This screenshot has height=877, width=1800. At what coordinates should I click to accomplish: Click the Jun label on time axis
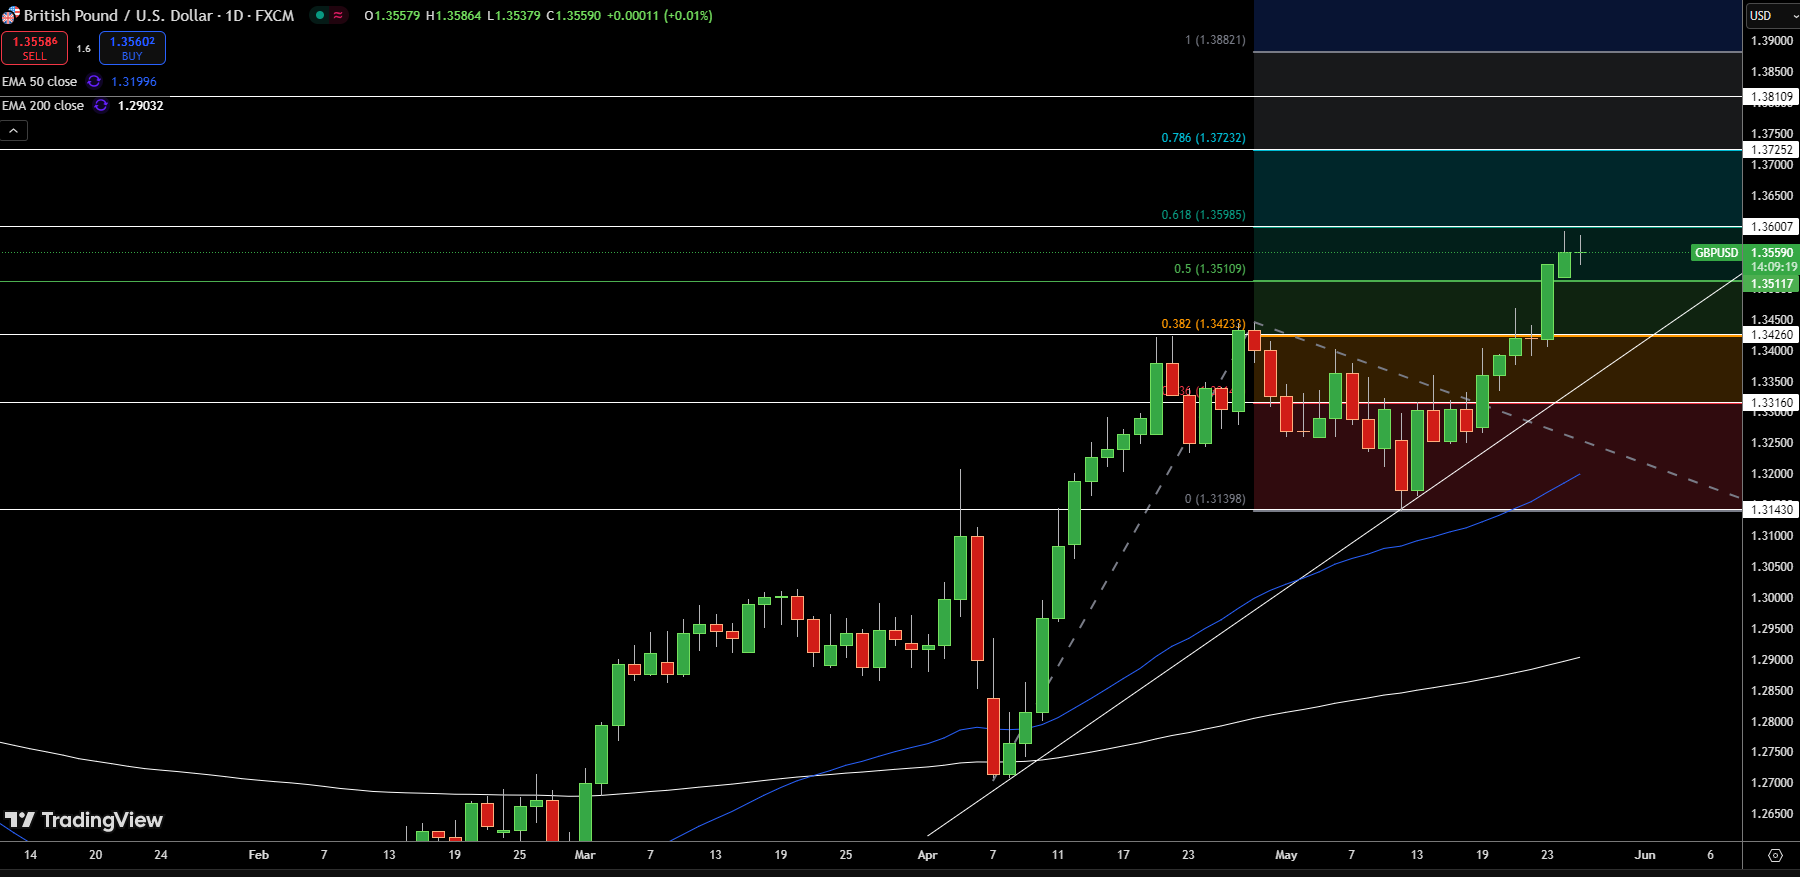pyautogui.click(x=1645, y=855)
